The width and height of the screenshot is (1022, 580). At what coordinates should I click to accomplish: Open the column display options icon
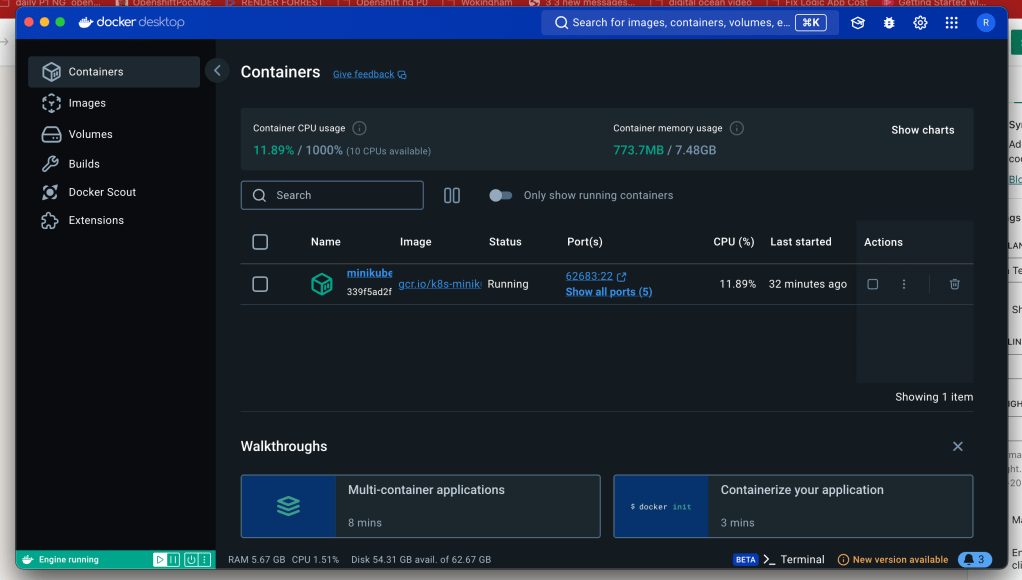pyautogui.click(x=452, y=196)
